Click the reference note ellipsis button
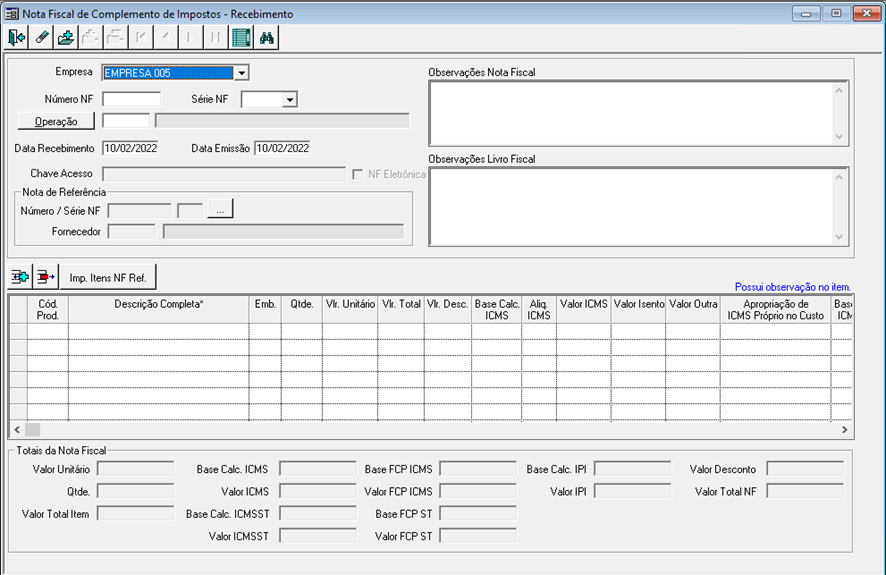 [220, 210]
